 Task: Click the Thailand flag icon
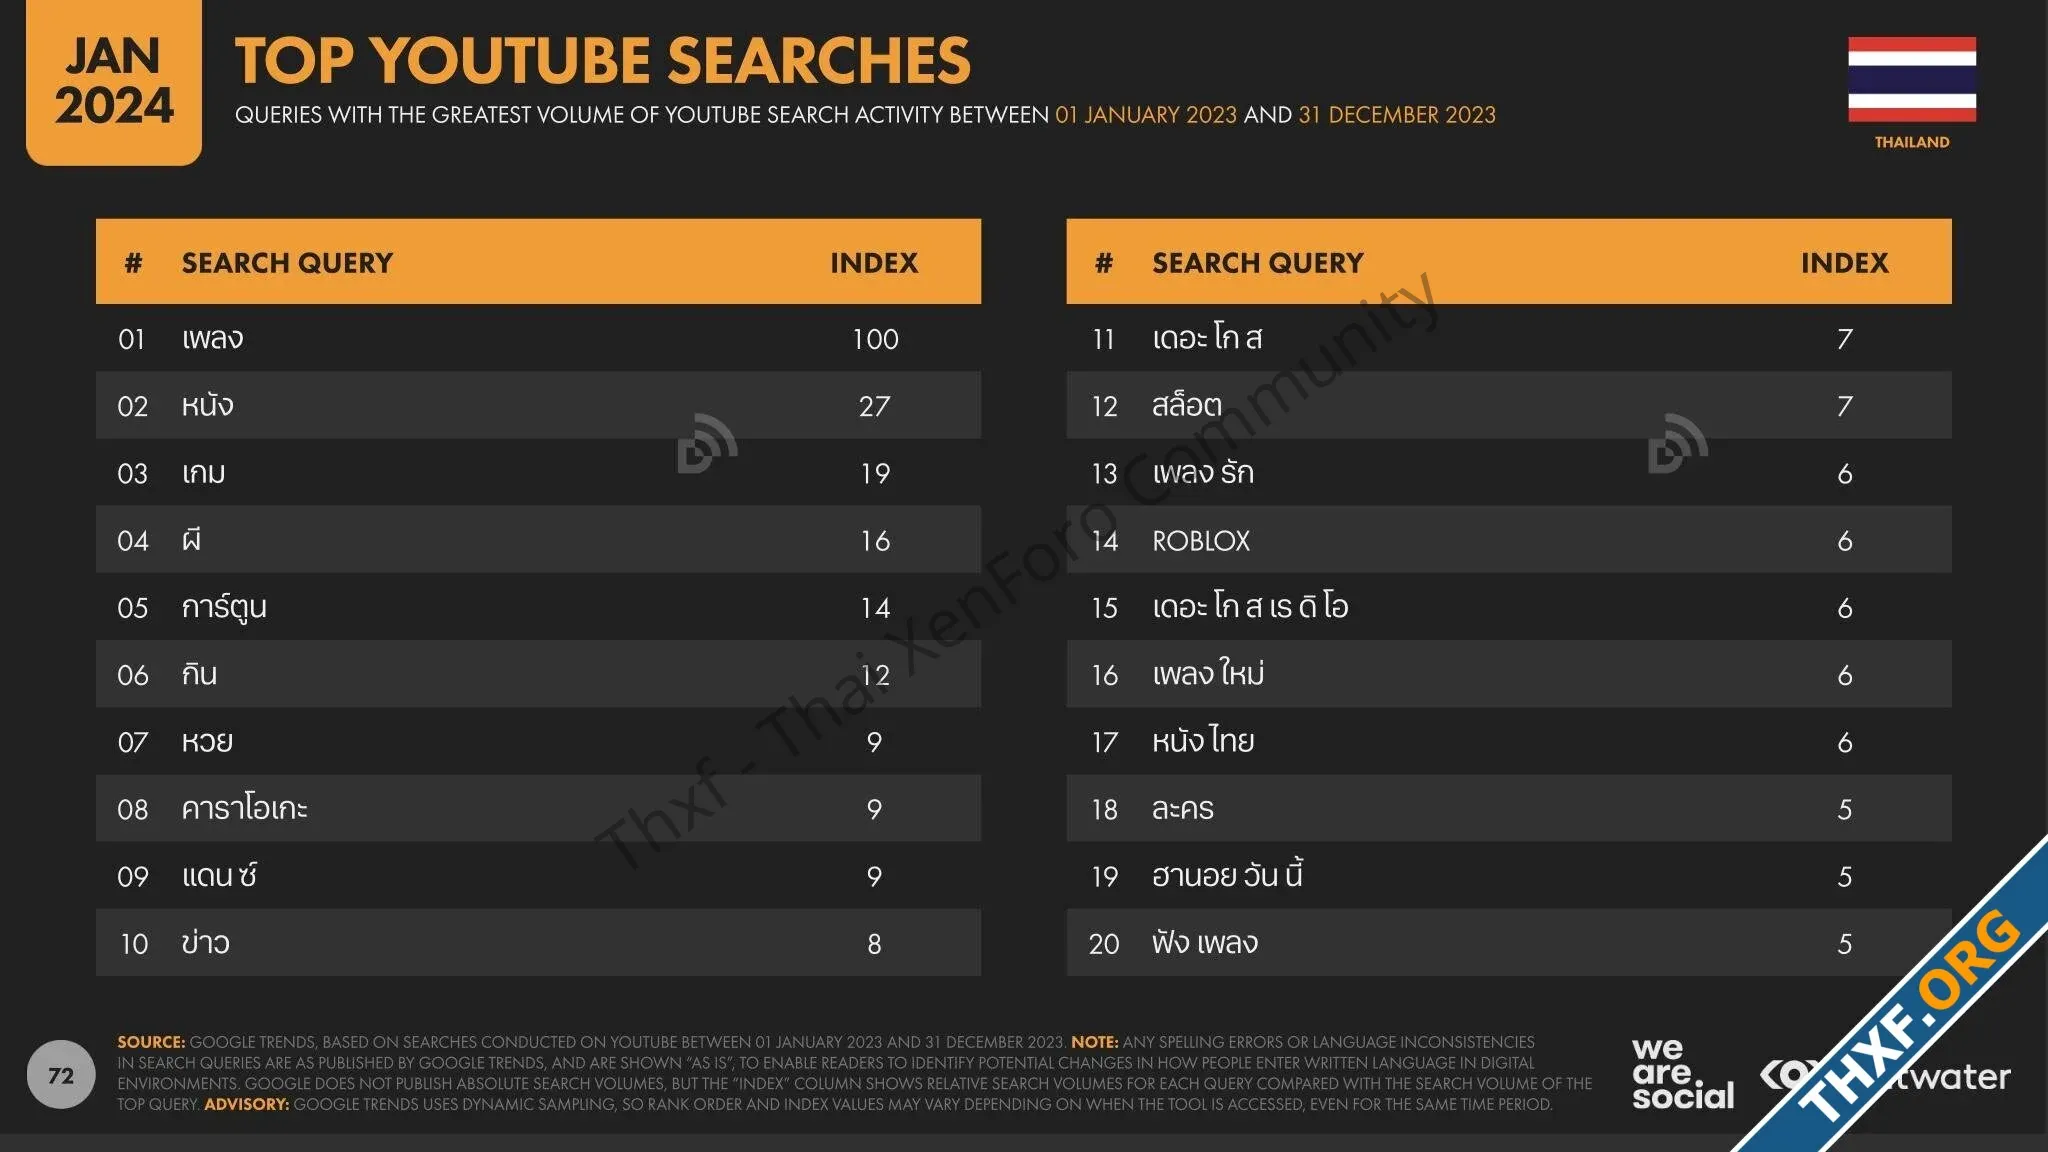click(x=1911, y=79)
